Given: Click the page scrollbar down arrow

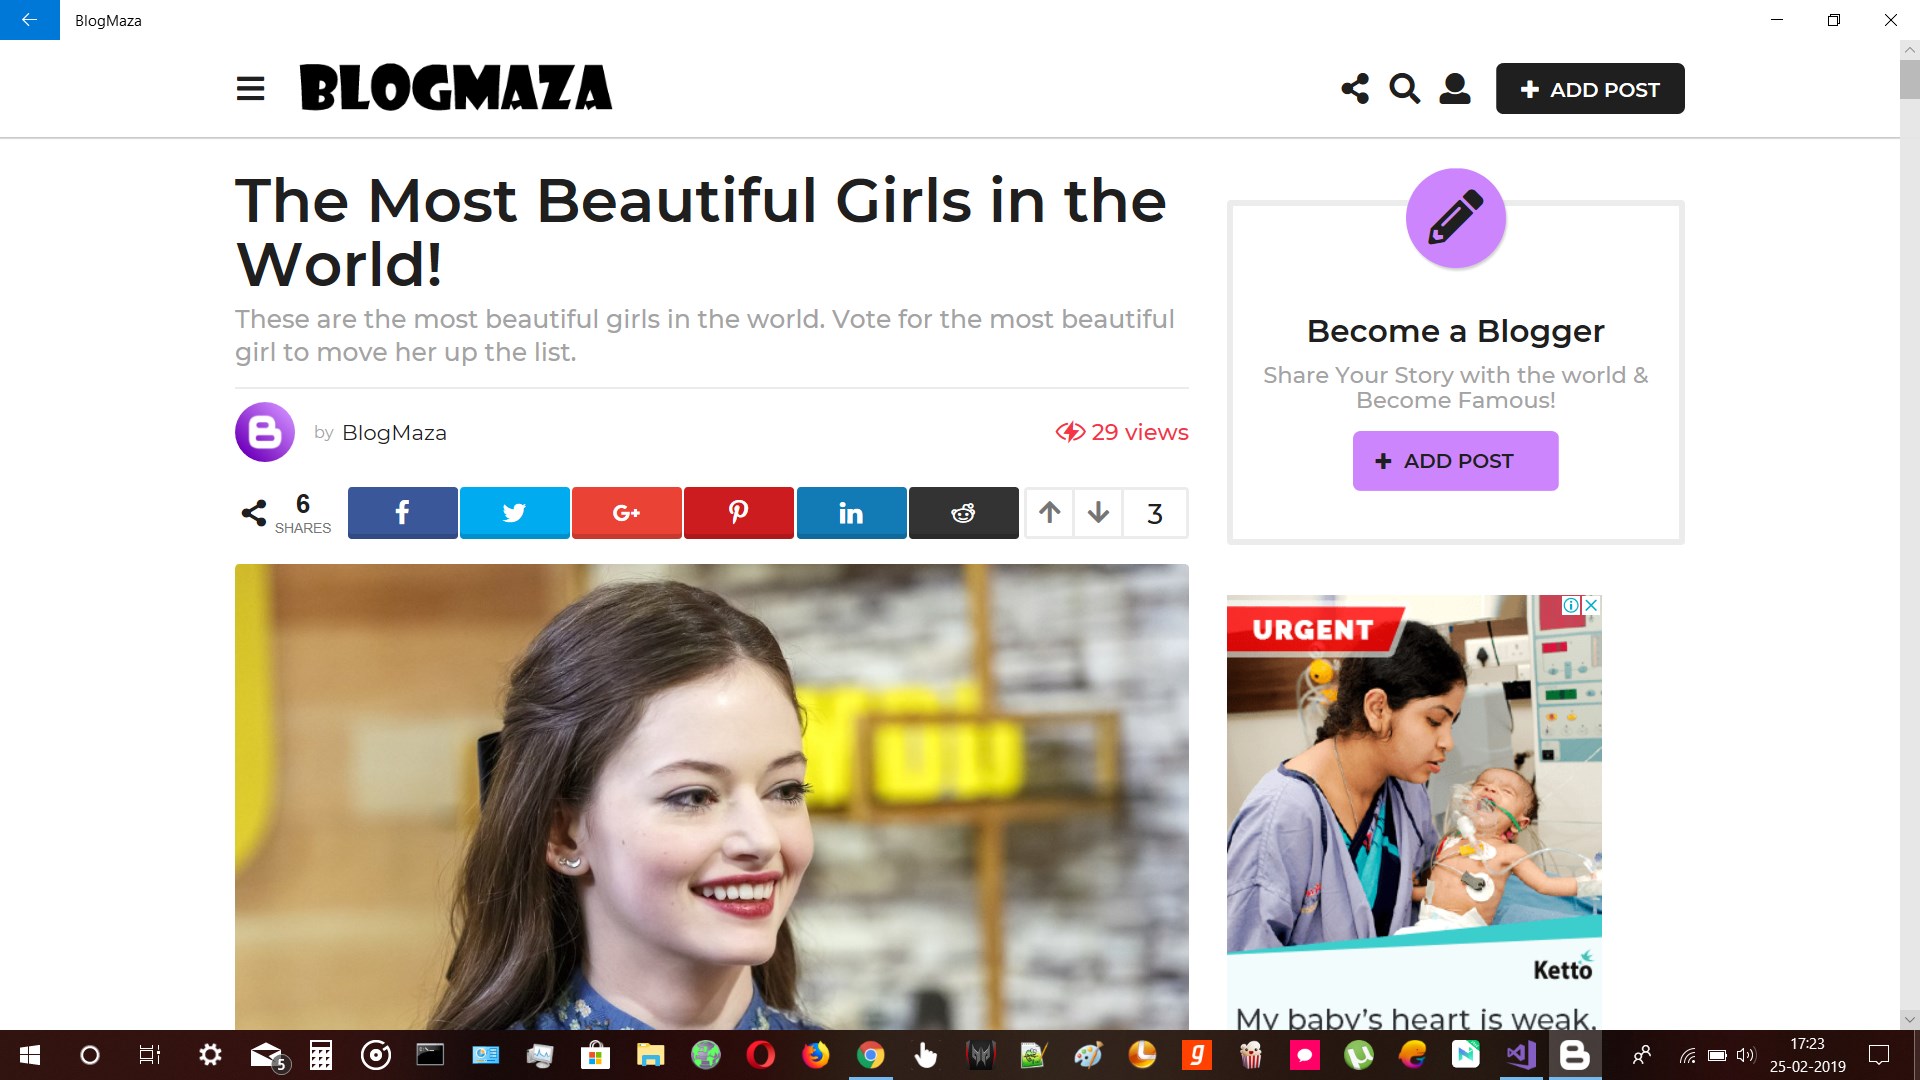Looking at the screenshot, I should point(1909,1019).
